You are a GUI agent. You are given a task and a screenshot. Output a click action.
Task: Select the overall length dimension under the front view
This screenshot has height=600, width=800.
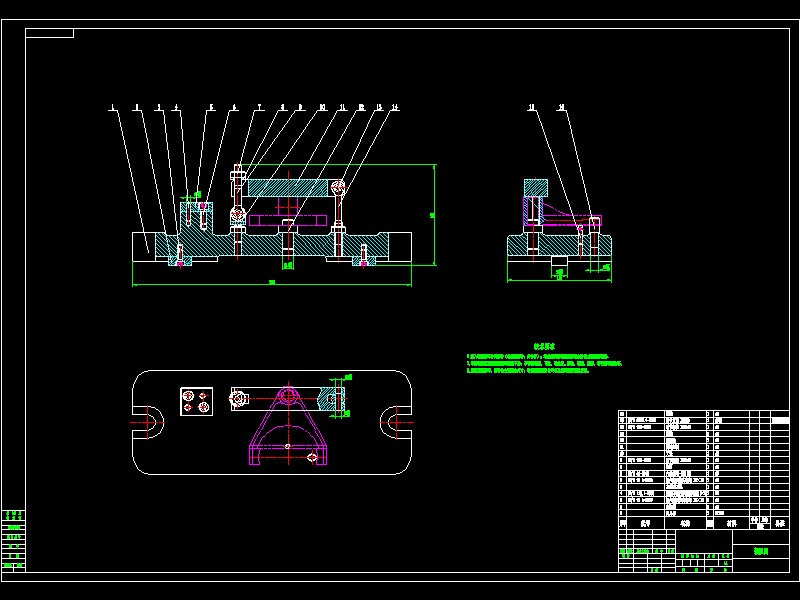coord(272,283)
